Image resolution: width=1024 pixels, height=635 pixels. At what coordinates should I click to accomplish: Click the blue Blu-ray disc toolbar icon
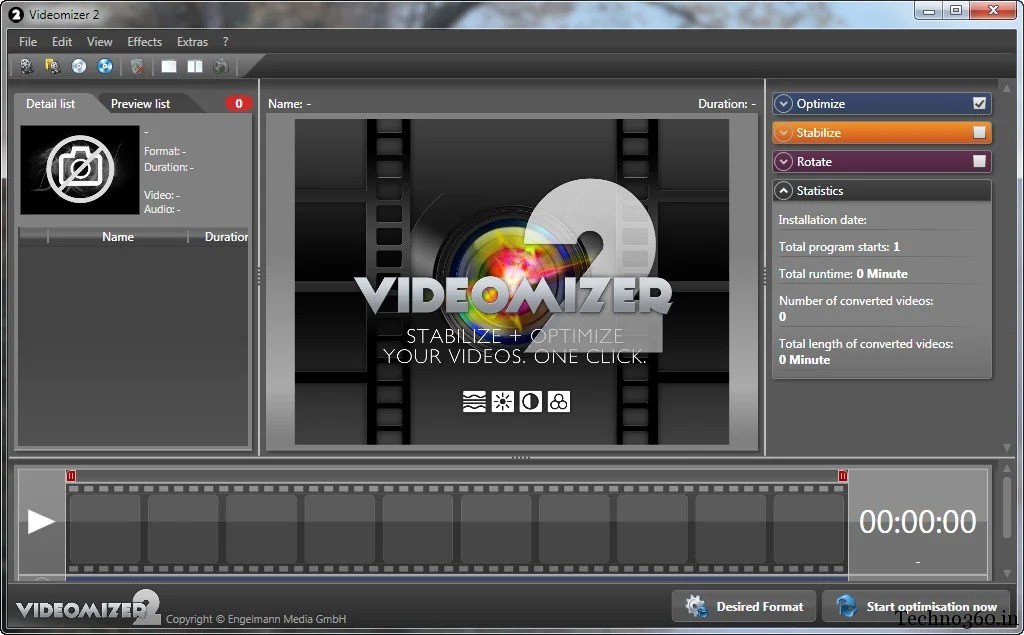click(104, 66)
